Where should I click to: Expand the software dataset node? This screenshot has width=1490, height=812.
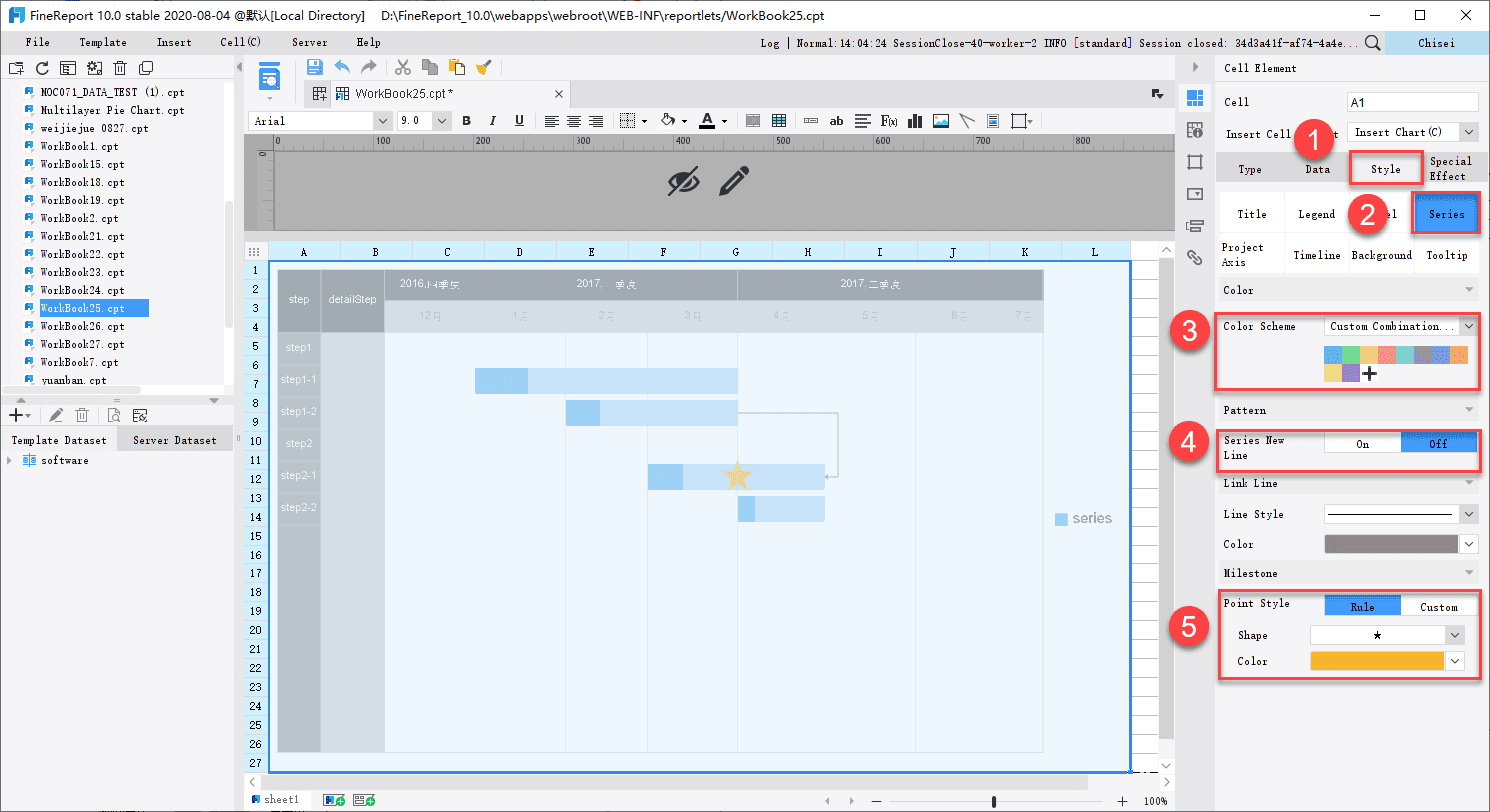pyautogui.click(x=10, y=460)
